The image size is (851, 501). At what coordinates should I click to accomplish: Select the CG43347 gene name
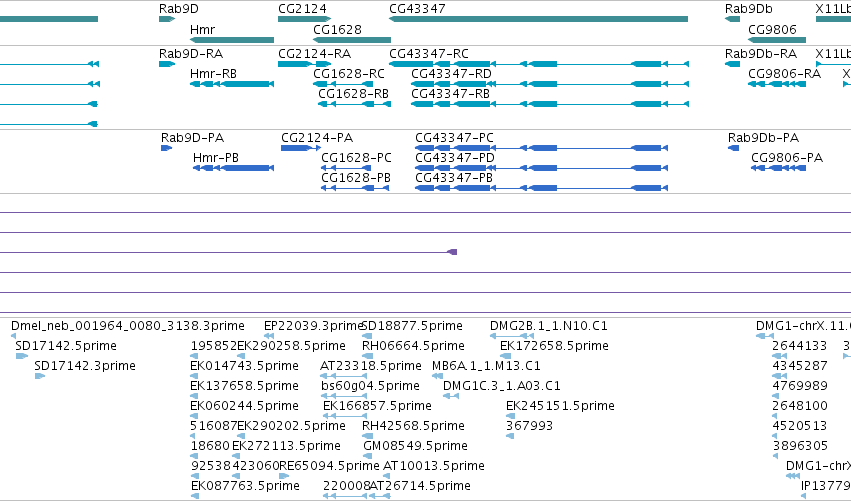[x=417, y=9]
